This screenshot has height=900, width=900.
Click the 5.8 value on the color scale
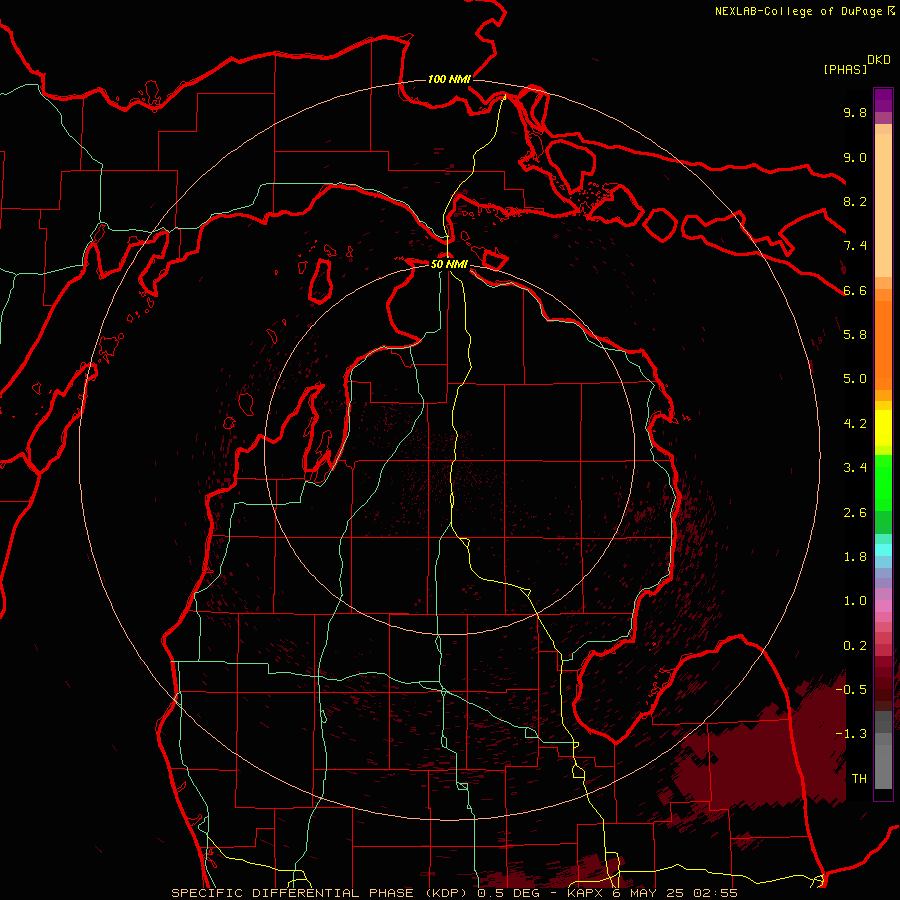tap(855, 335)
